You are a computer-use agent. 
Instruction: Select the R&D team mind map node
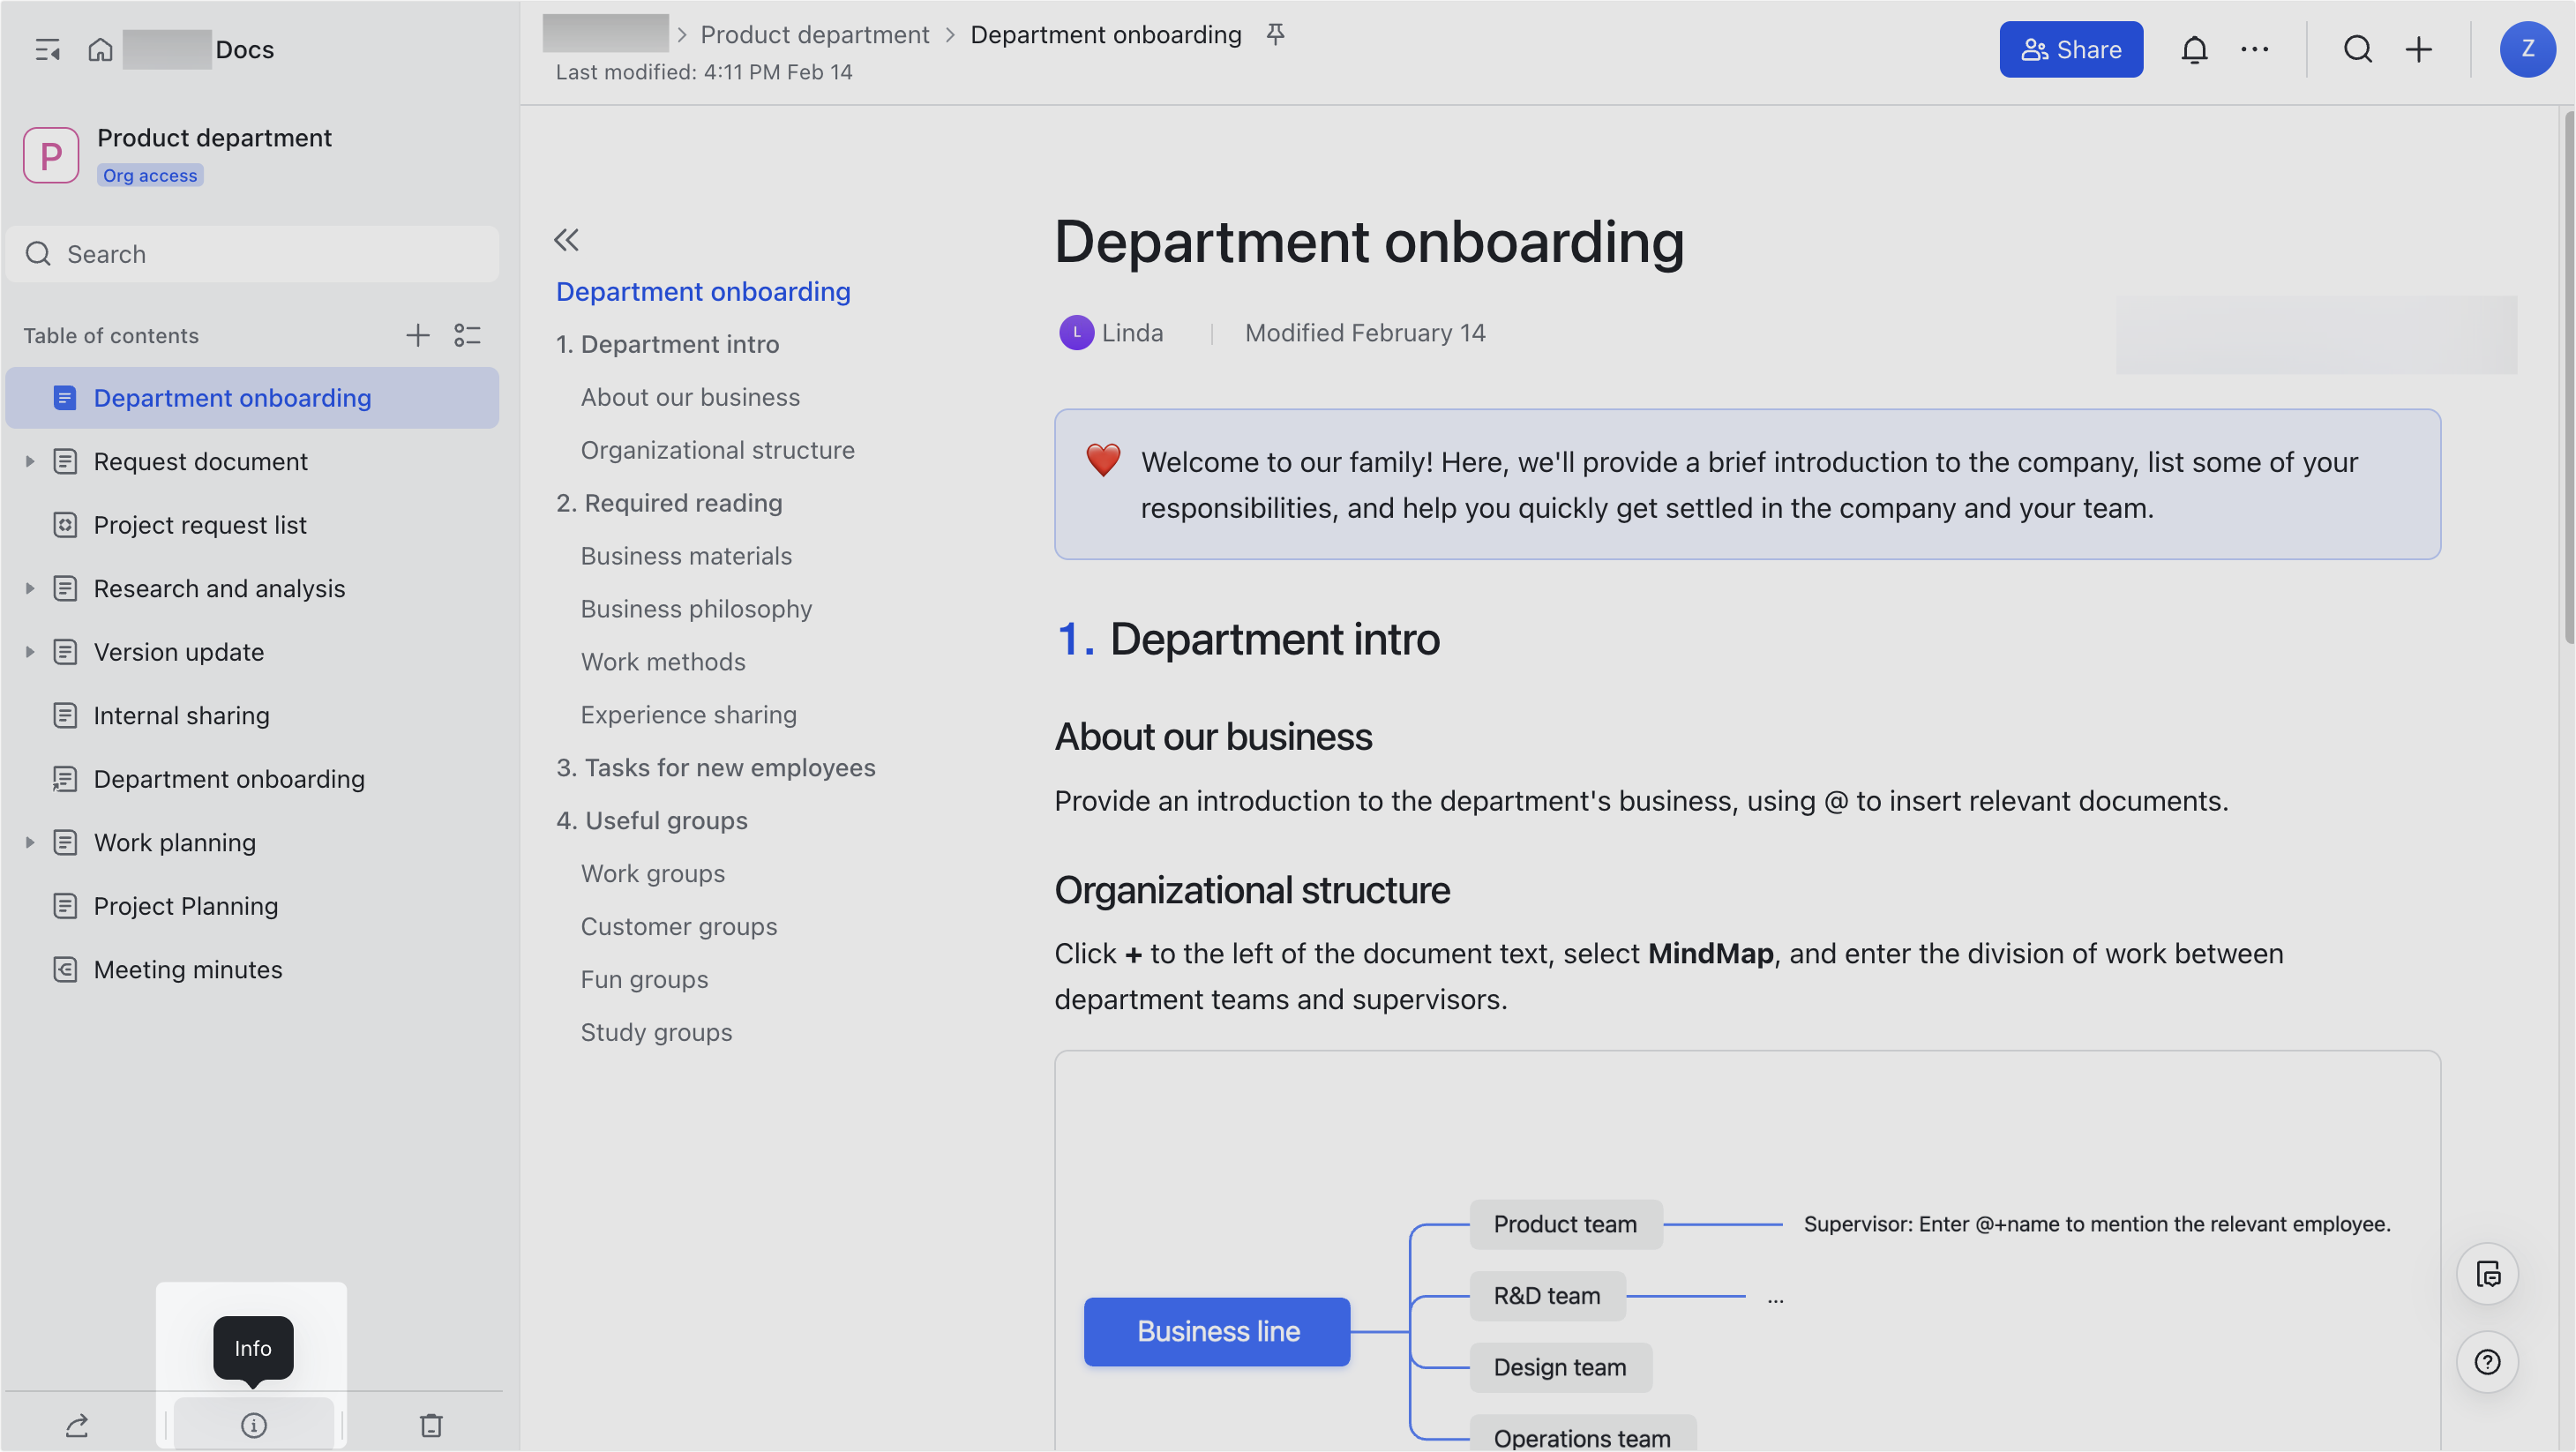click(1547, 1296)
